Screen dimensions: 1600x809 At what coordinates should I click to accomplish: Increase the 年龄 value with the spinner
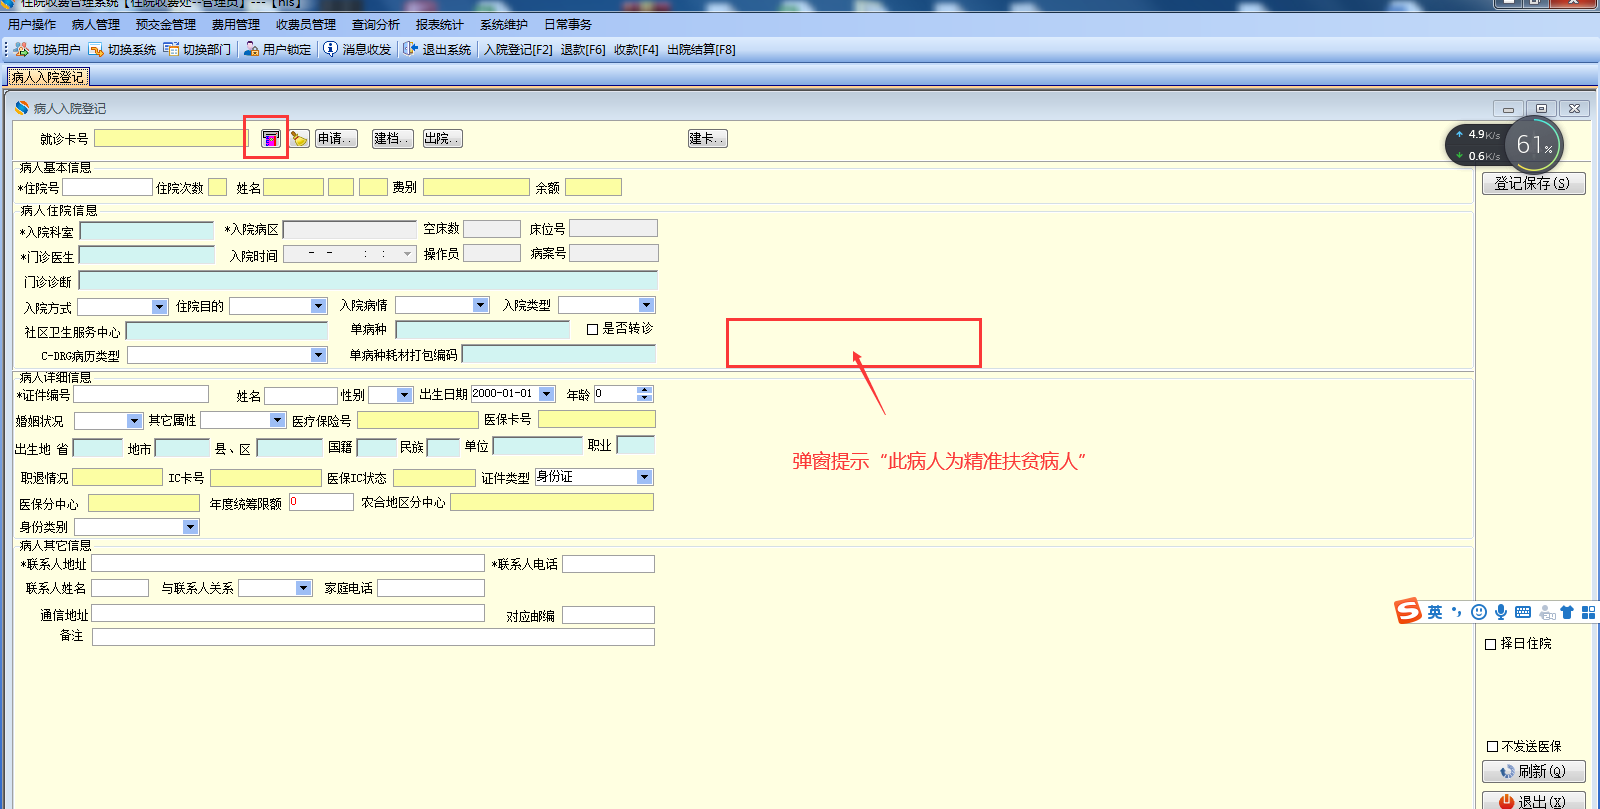point(645,390)
